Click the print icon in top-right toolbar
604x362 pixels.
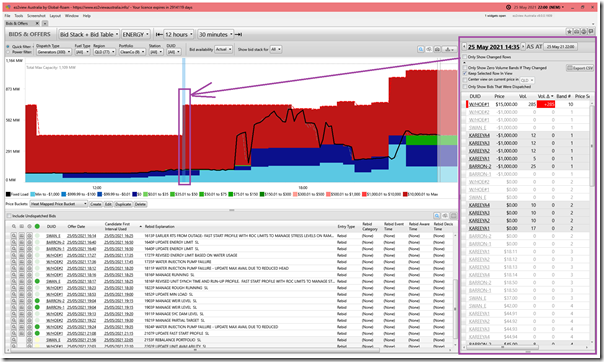coord(584,32)
